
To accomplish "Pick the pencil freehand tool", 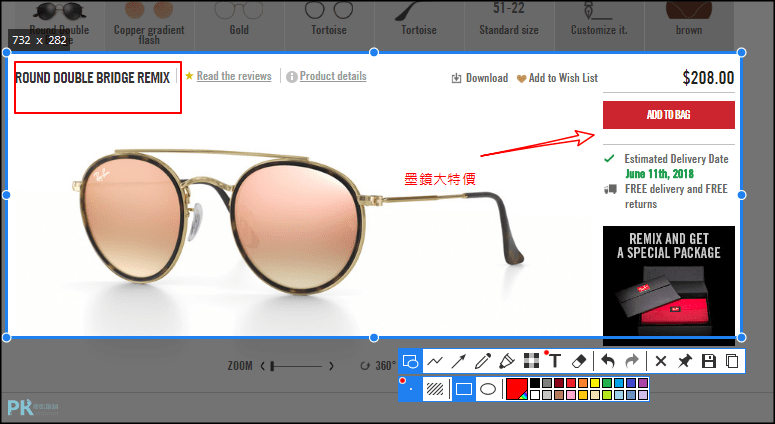I will pyautogui.click(x=482, y=361).
